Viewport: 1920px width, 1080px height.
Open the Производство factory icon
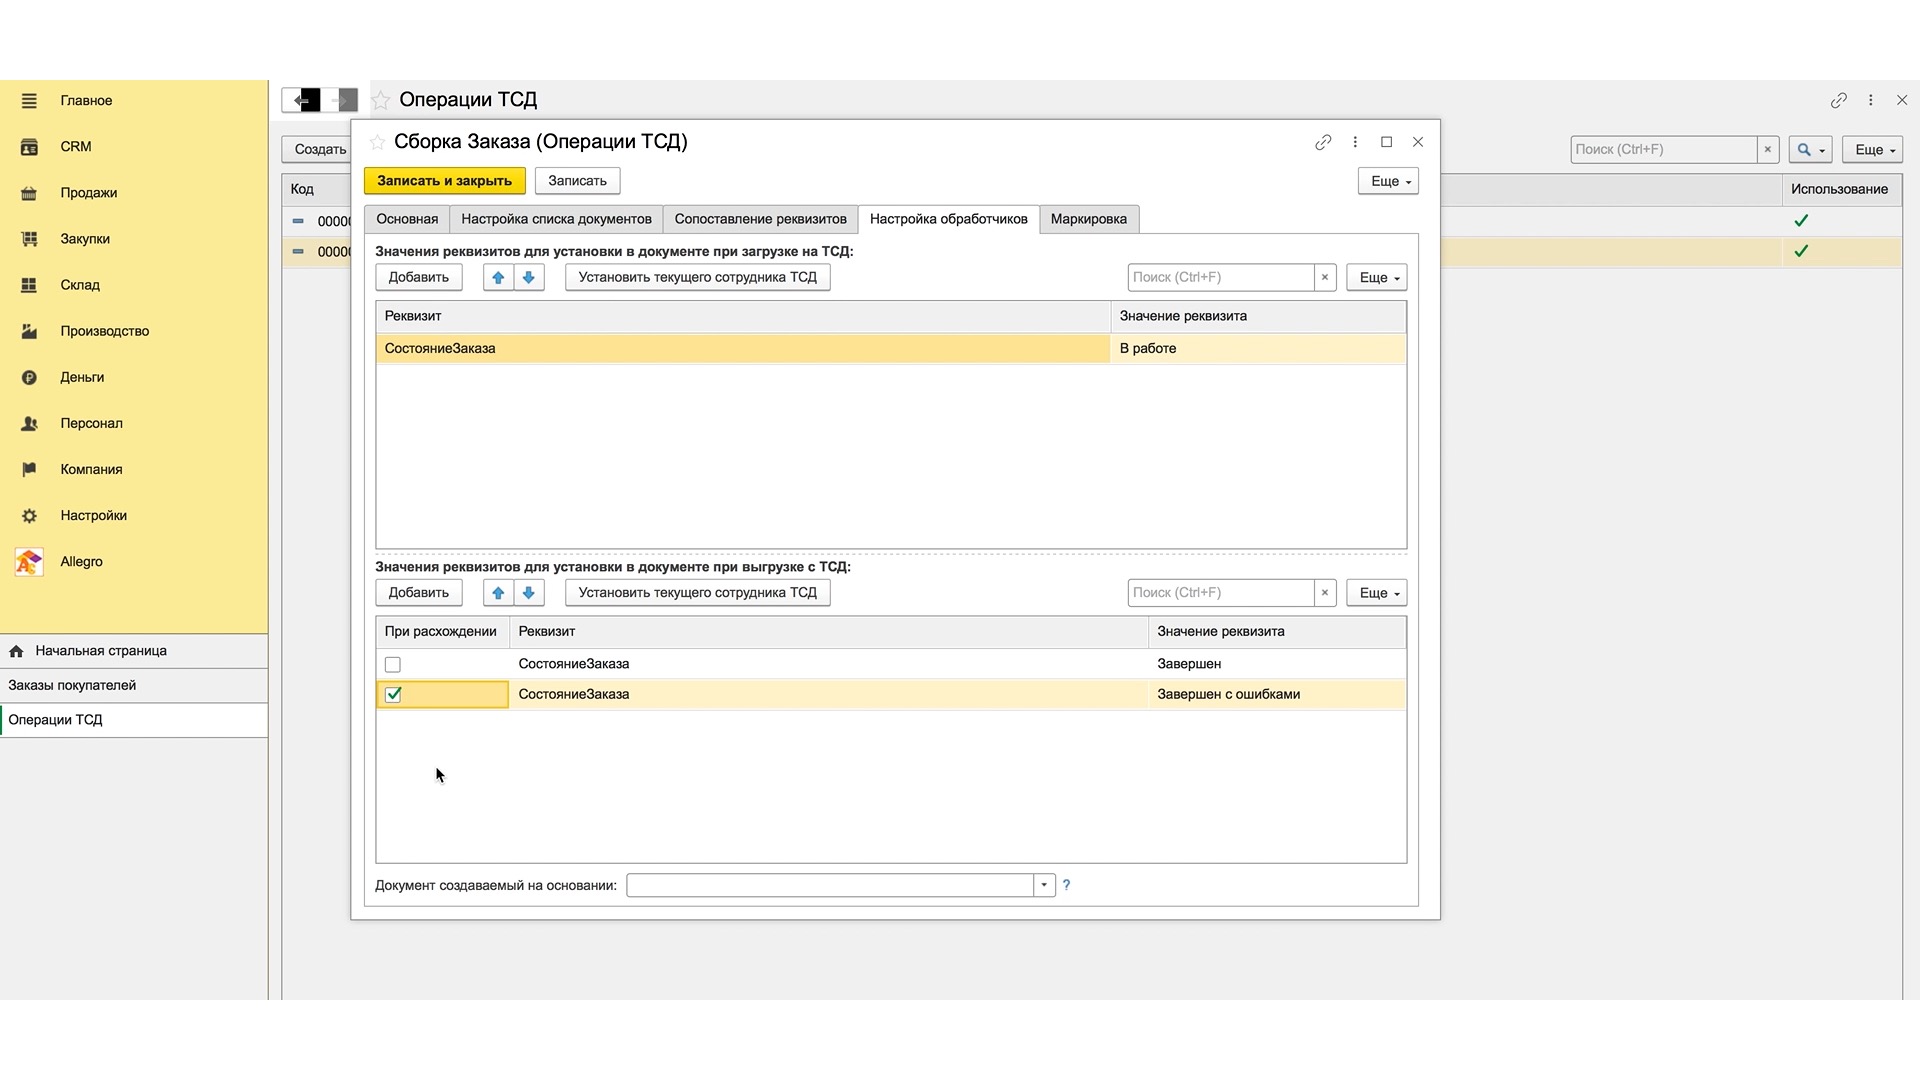pos(29,331)
